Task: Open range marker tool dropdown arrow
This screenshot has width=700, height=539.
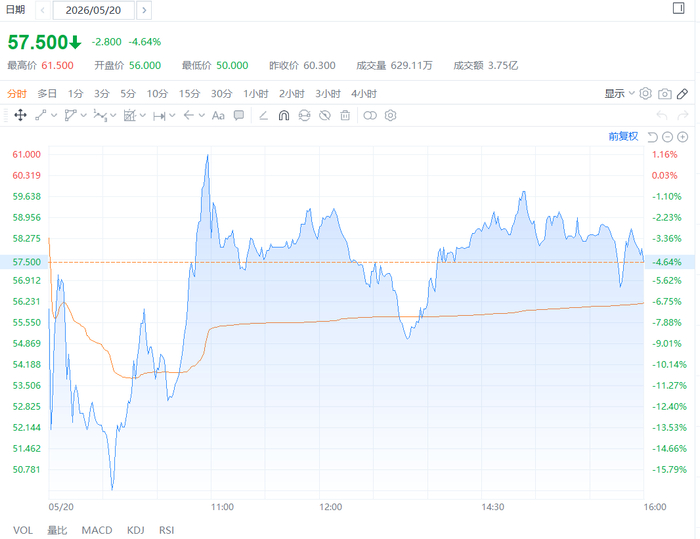Action: (172, 116)
